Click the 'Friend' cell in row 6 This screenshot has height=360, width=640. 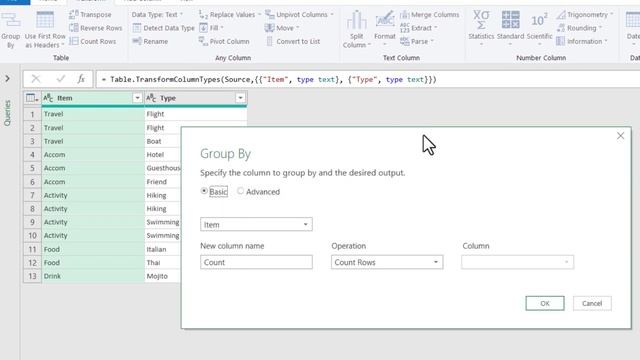162,182
